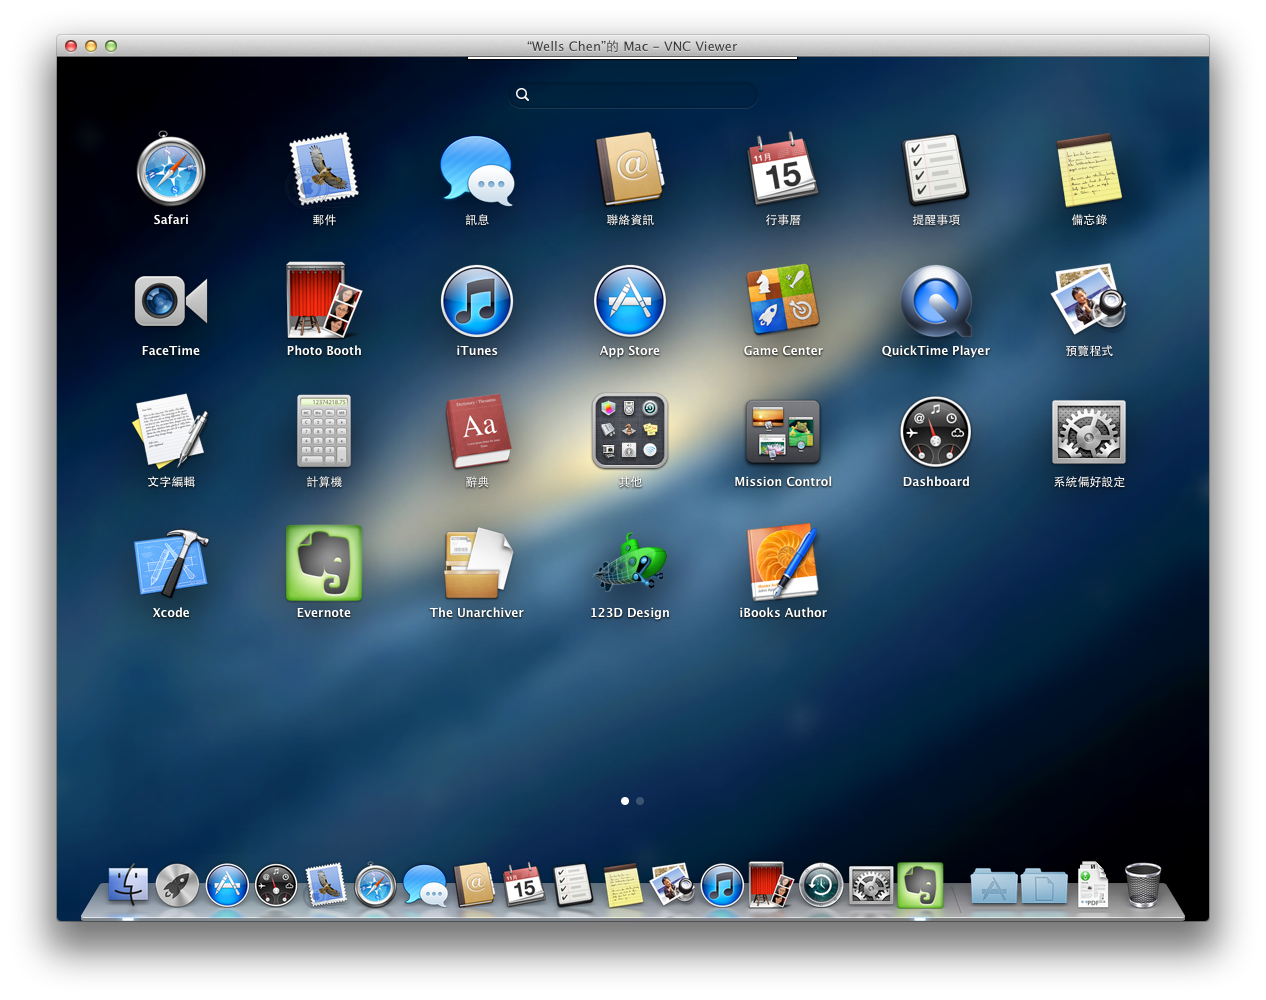
Task: Open 行事曆 (Calendar) in Launchpad grid
Action: coord(783,169)
